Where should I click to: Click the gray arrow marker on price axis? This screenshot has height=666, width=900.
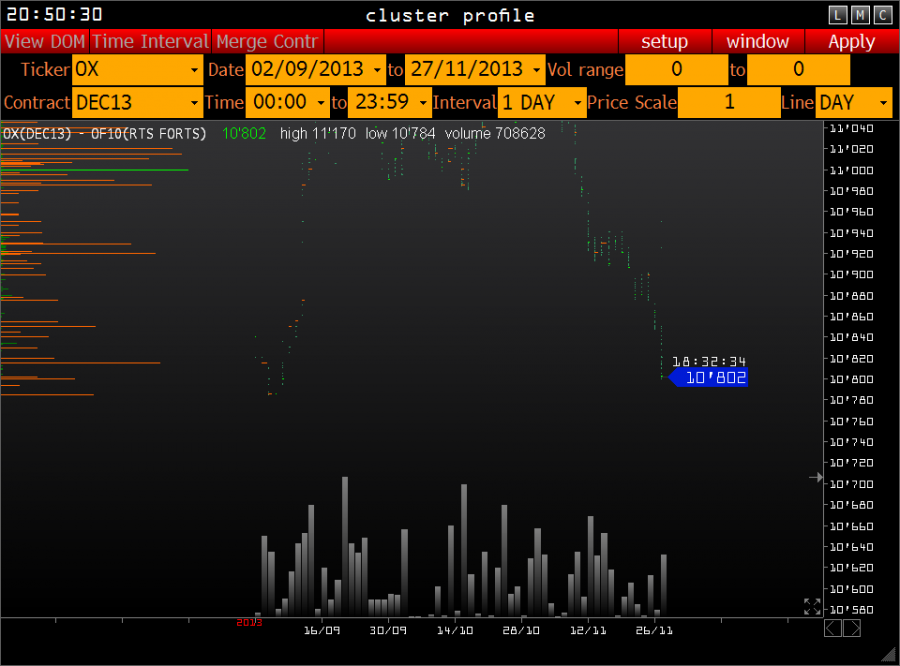tap(815, 478)
